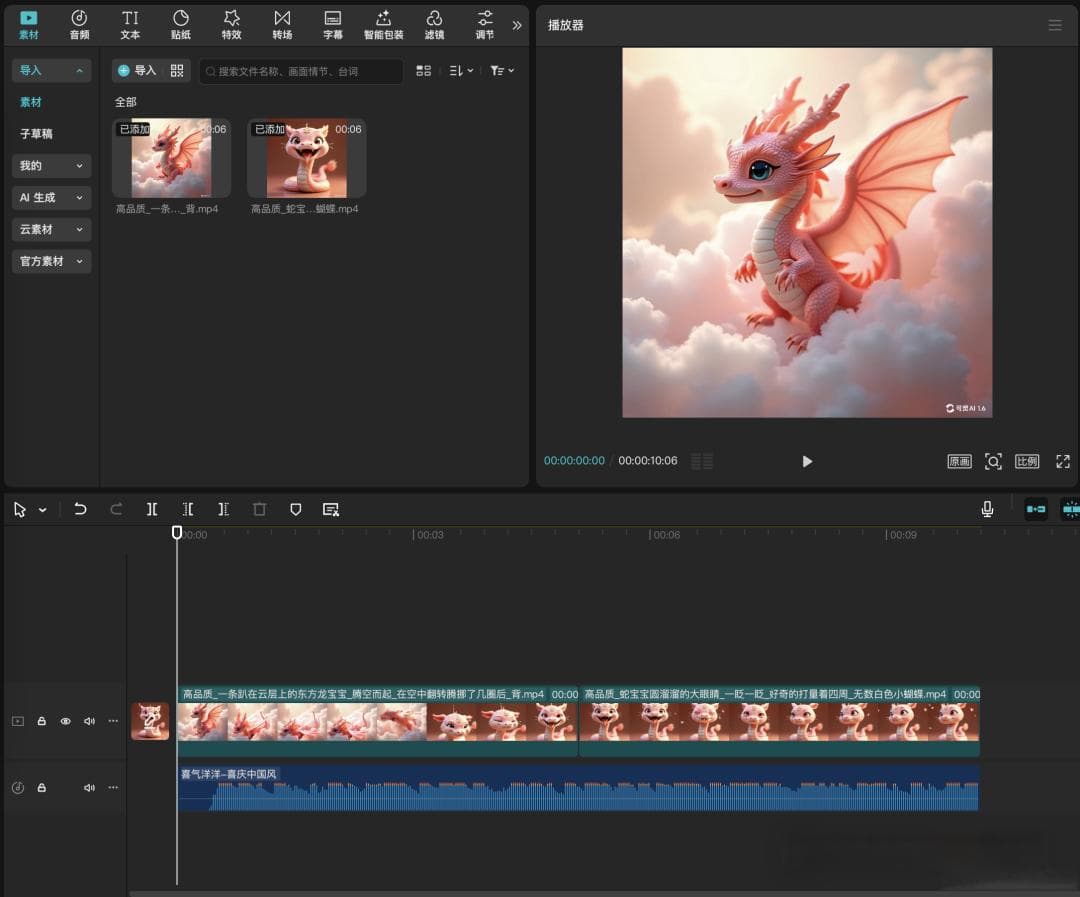Click the 00:03 mark on the ruler
The width and height of the screenshot is (1080, 897).
click(x=429, y=535)
